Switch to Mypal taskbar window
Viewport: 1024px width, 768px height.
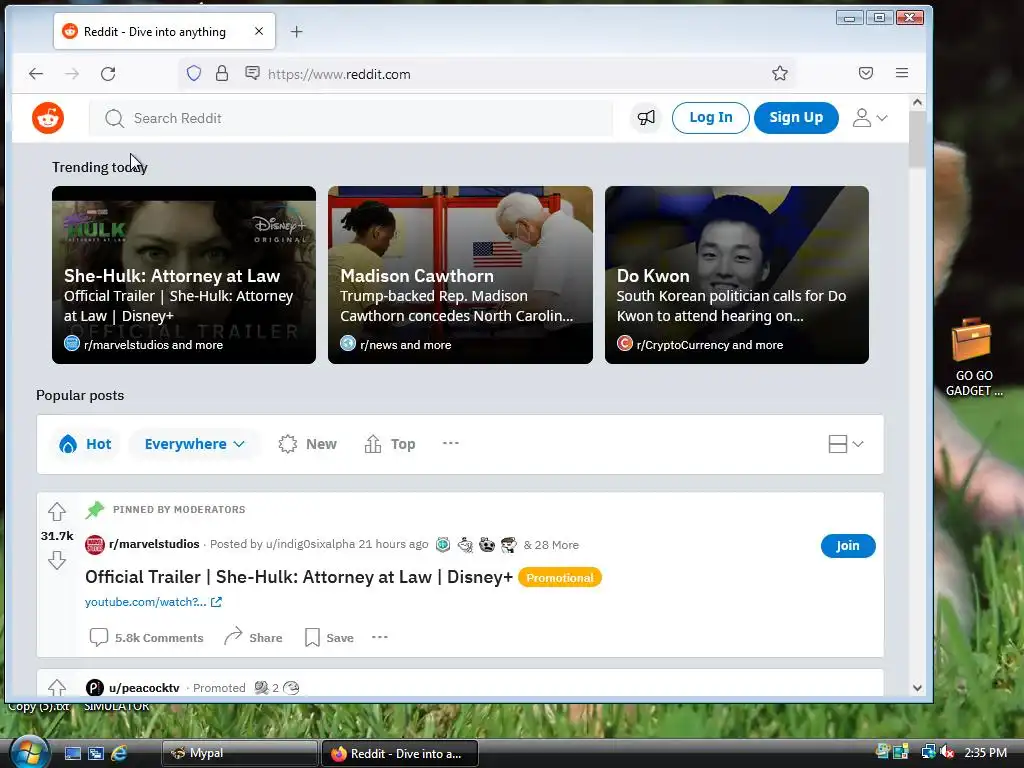239,753
